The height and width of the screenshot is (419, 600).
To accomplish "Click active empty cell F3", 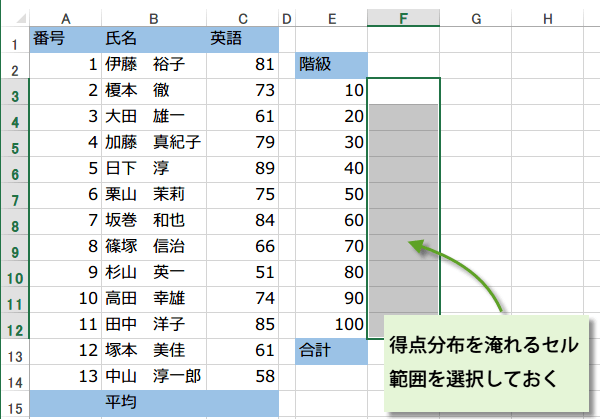I will click(403, 92).
